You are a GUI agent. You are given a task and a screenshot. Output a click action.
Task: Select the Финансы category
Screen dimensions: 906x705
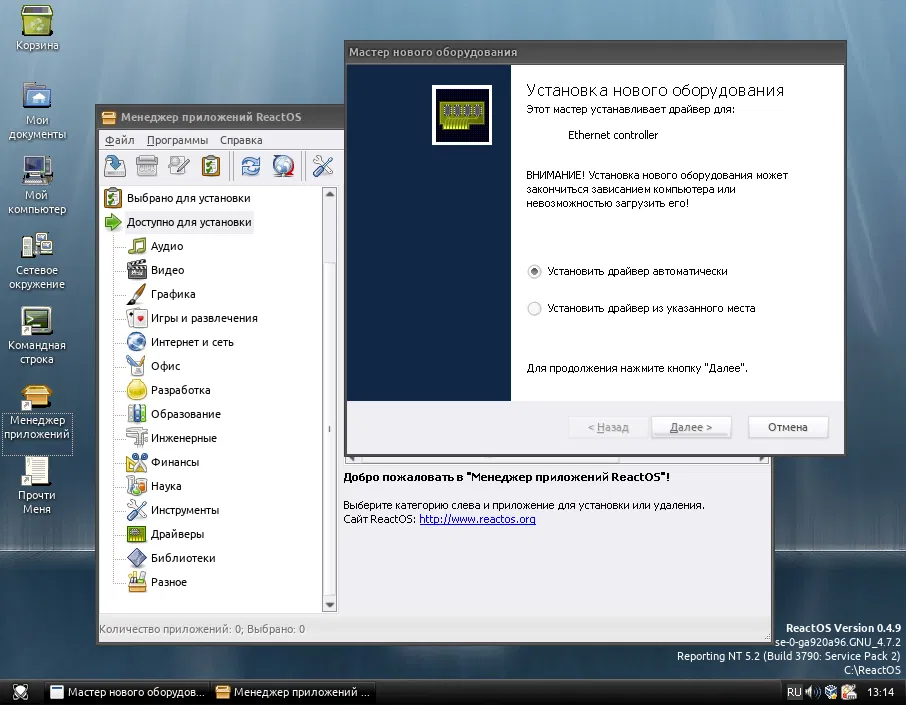click(x=174, y=462)
